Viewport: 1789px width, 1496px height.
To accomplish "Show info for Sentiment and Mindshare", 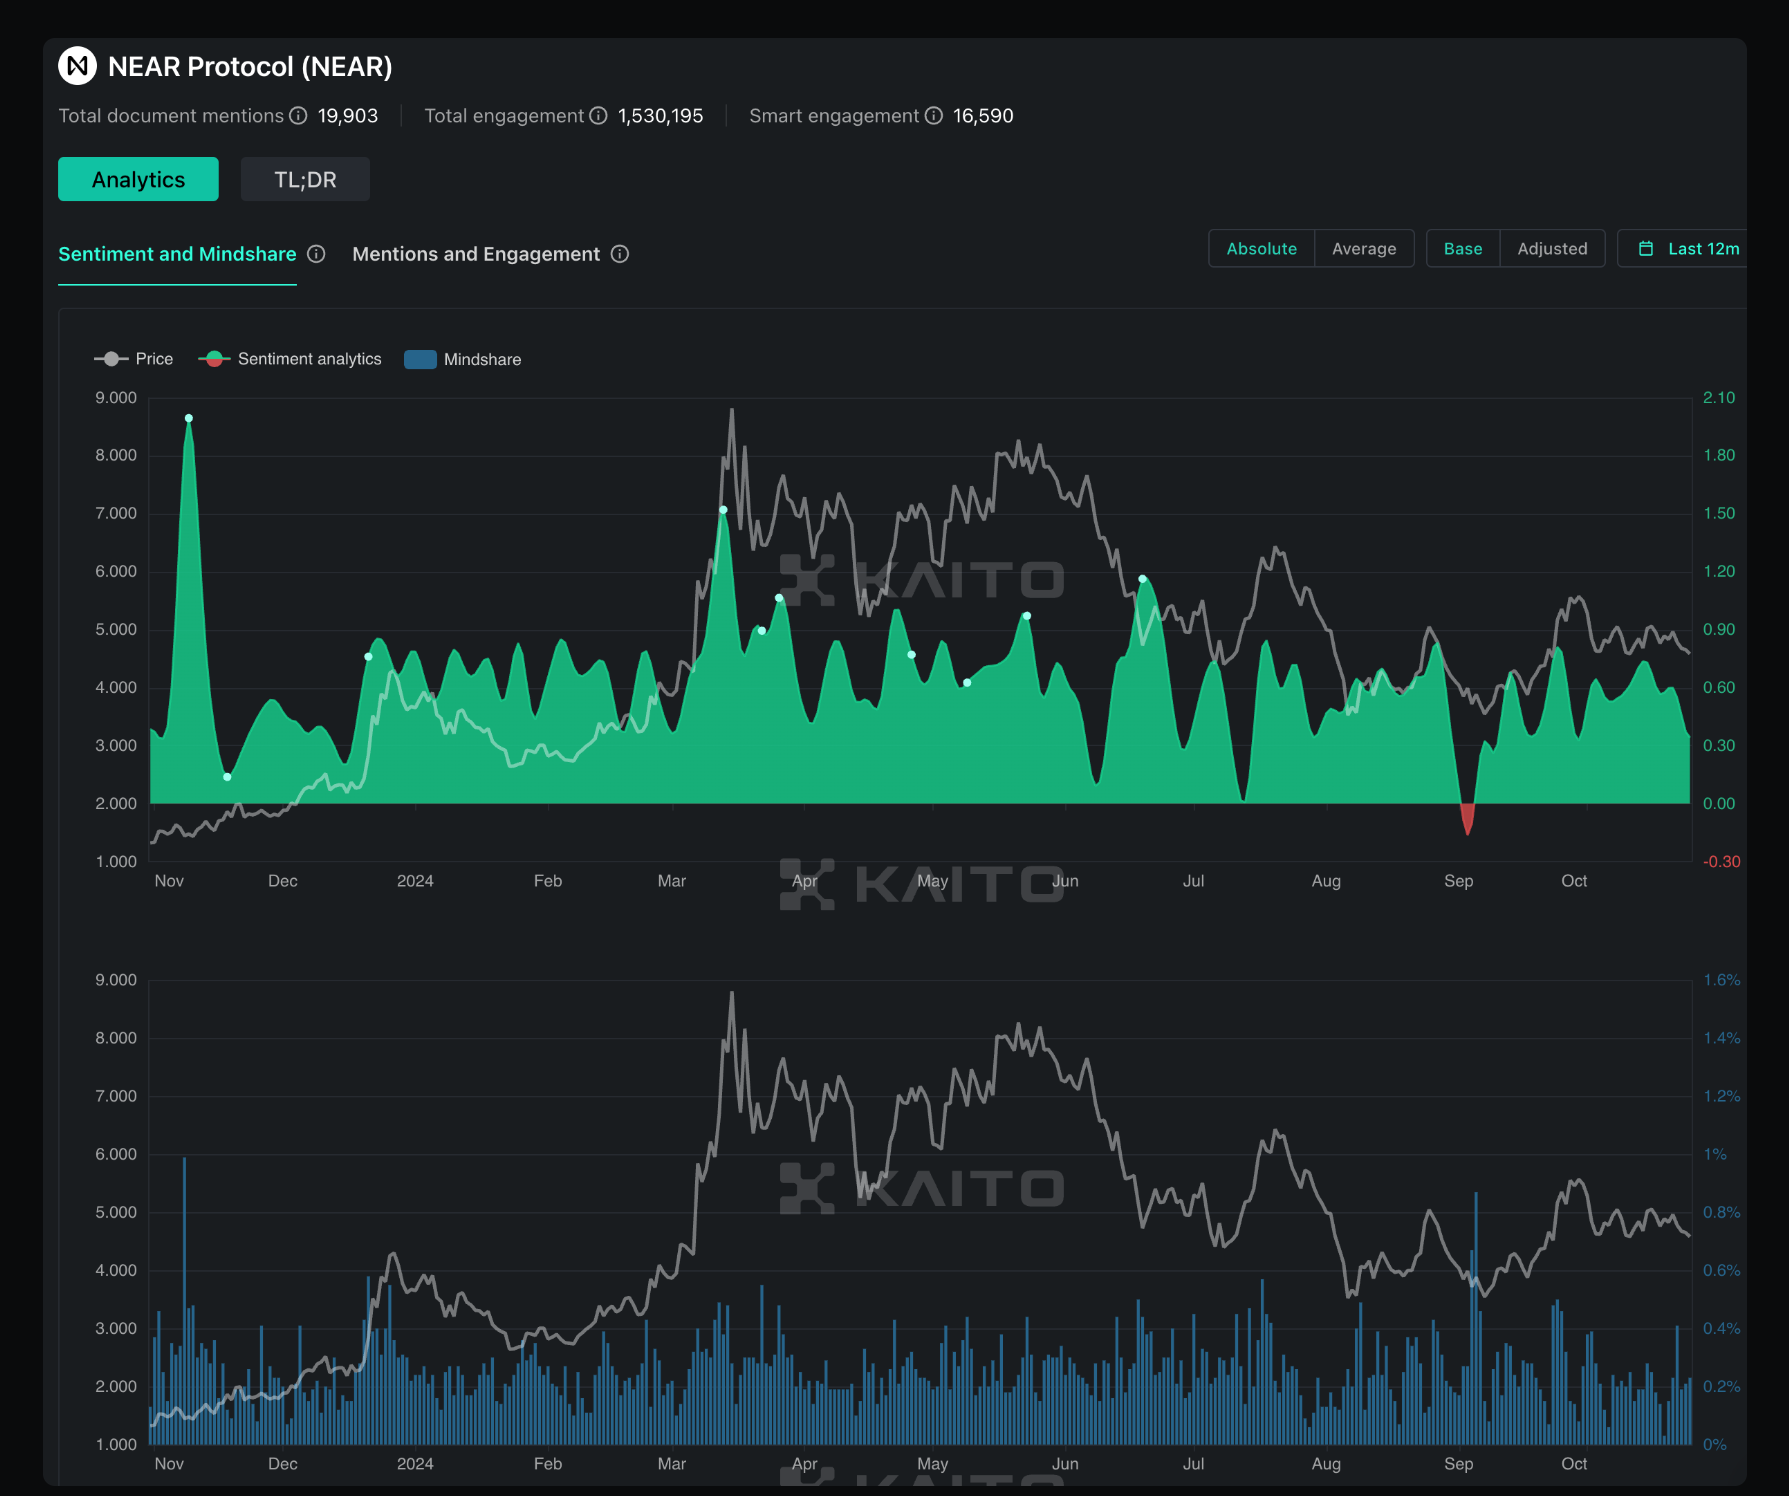I will (x=316, y=254).
